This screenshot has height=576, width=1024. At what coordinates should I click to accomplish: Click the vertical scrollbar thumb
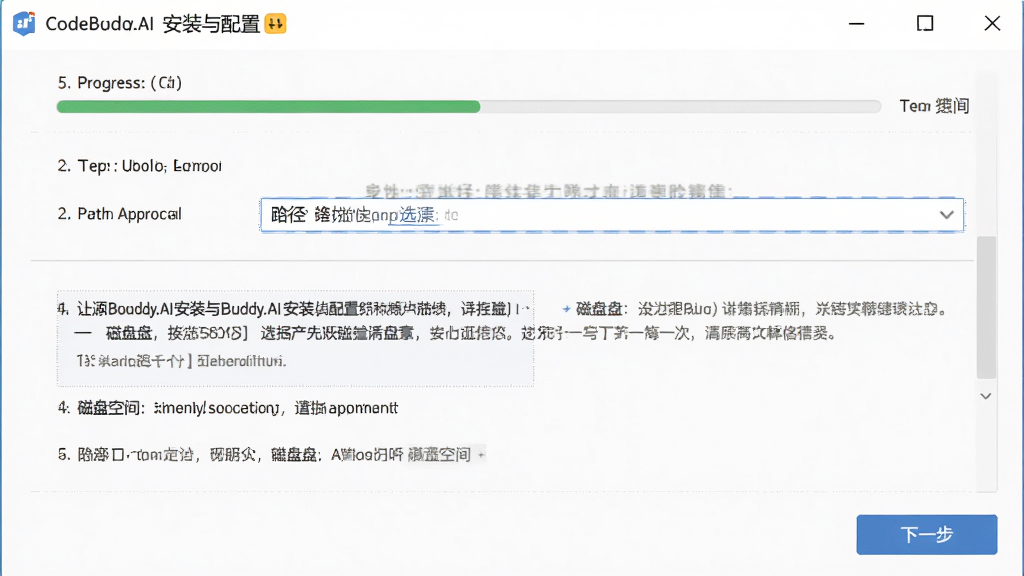(x=986, y=307)
